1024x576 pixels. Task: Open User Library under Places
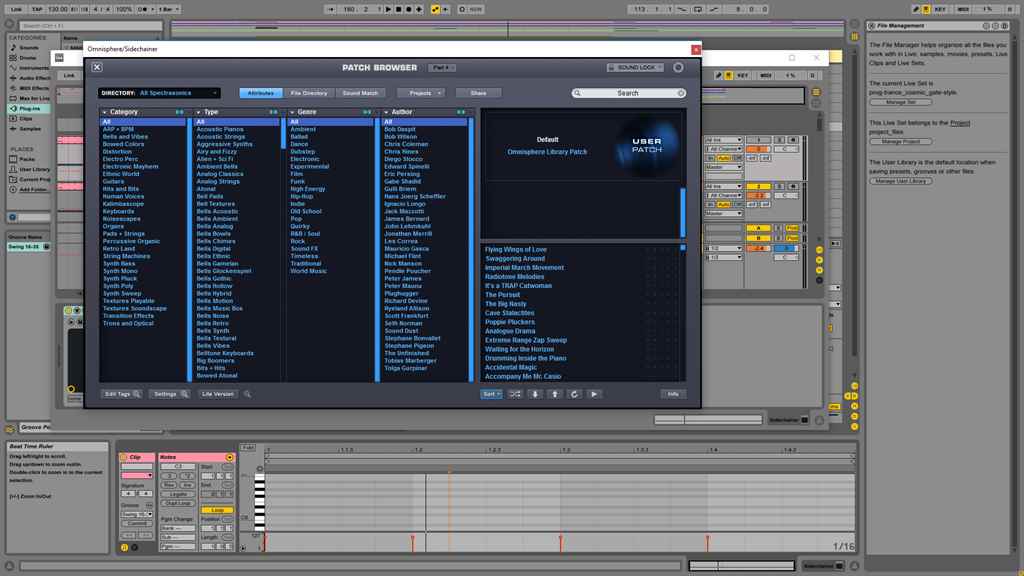click(29, 169)
